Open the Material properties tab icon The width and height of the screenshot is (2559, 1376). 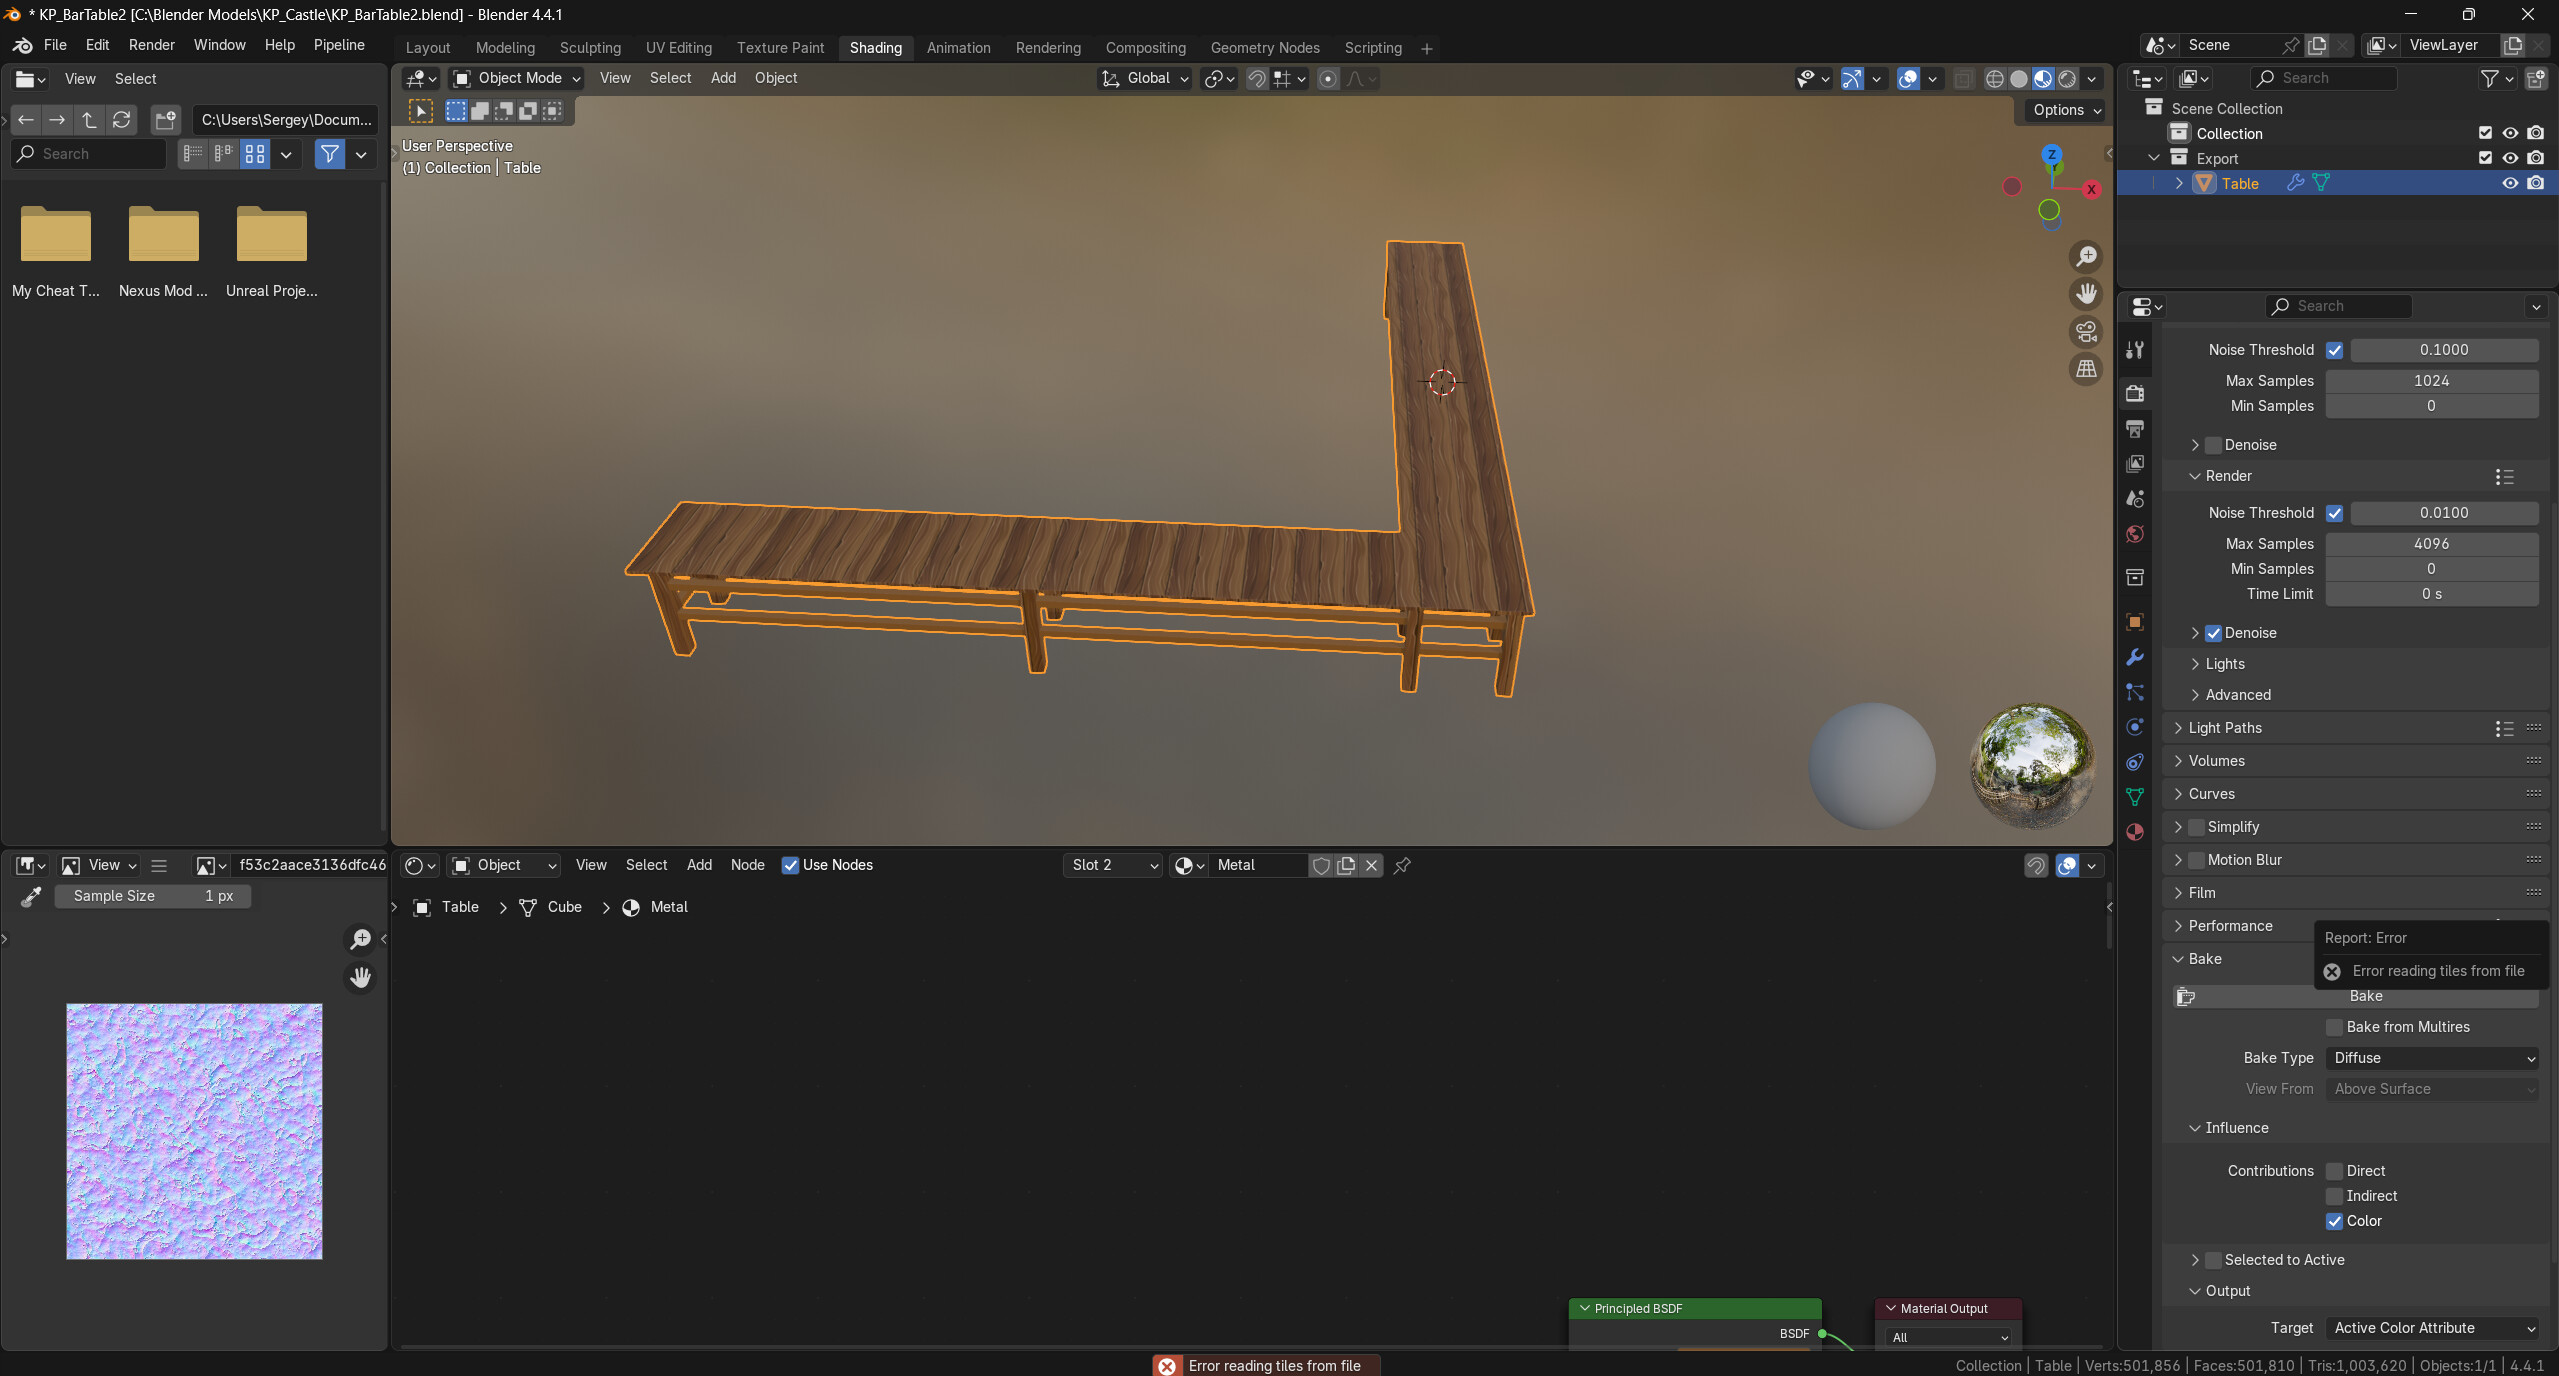pos(2135,832)
